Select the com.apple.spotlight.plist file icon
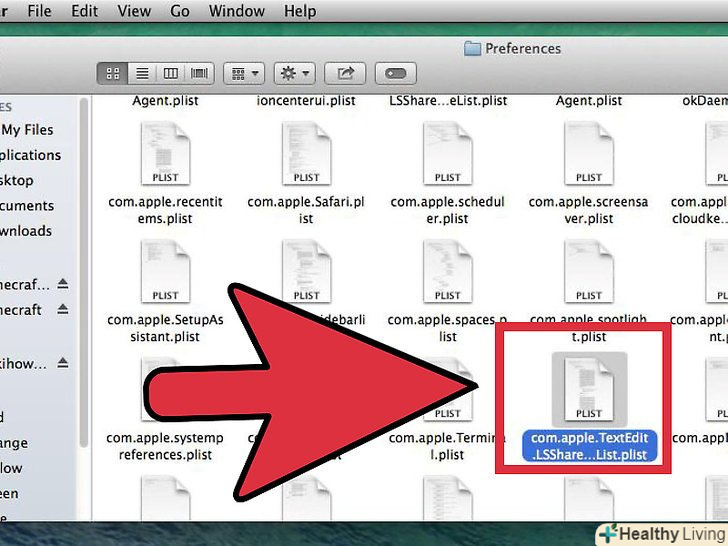This screenshot has width=728, height=546. click(589, 271)
